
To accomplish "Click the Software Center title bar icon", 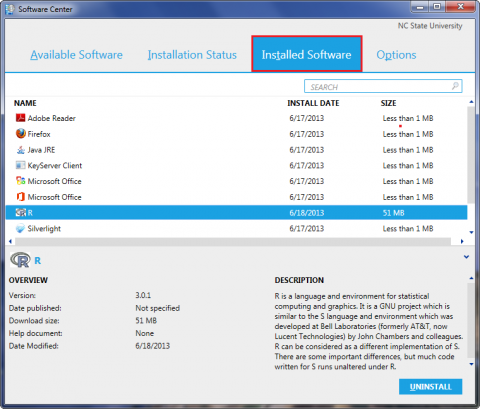I will click(10, 9).
